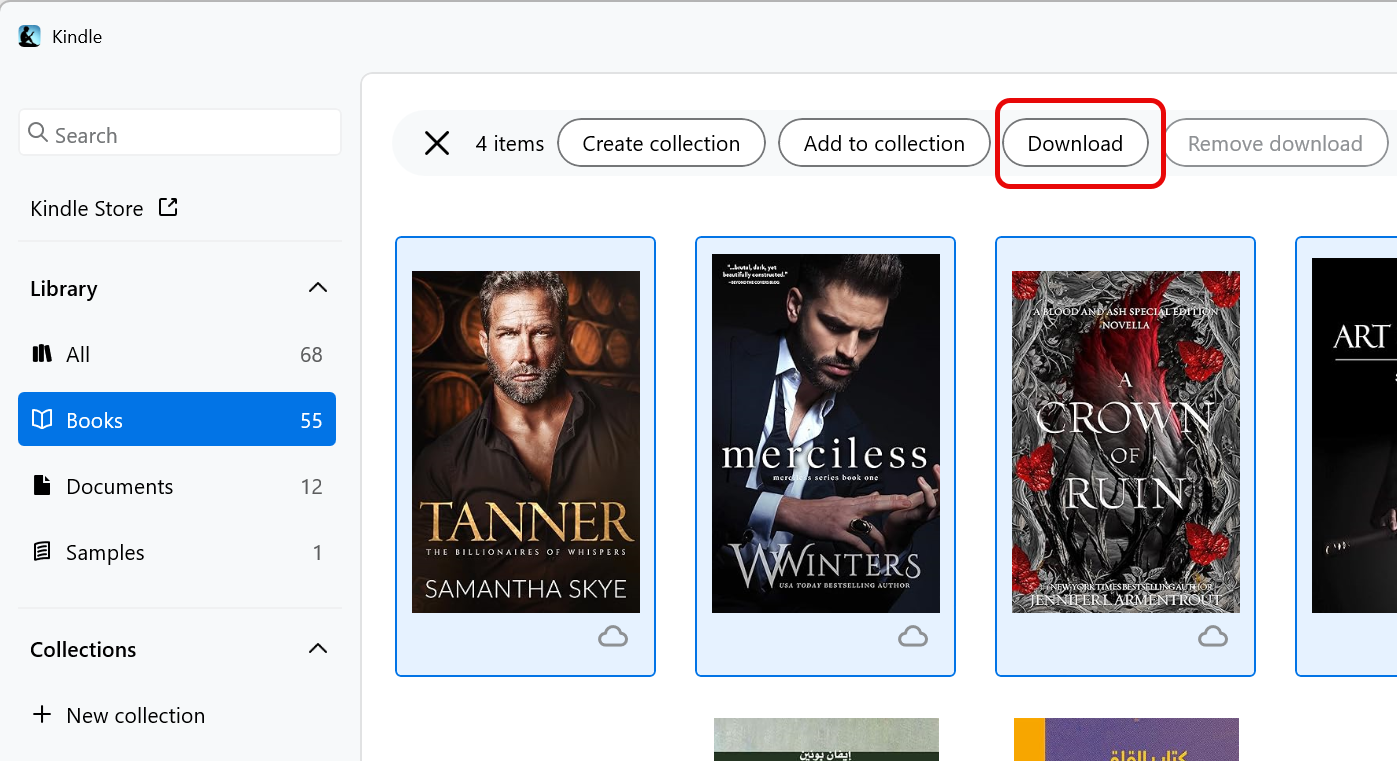
Task: Click the magnifier icon in Search
Action: [38, 133]
